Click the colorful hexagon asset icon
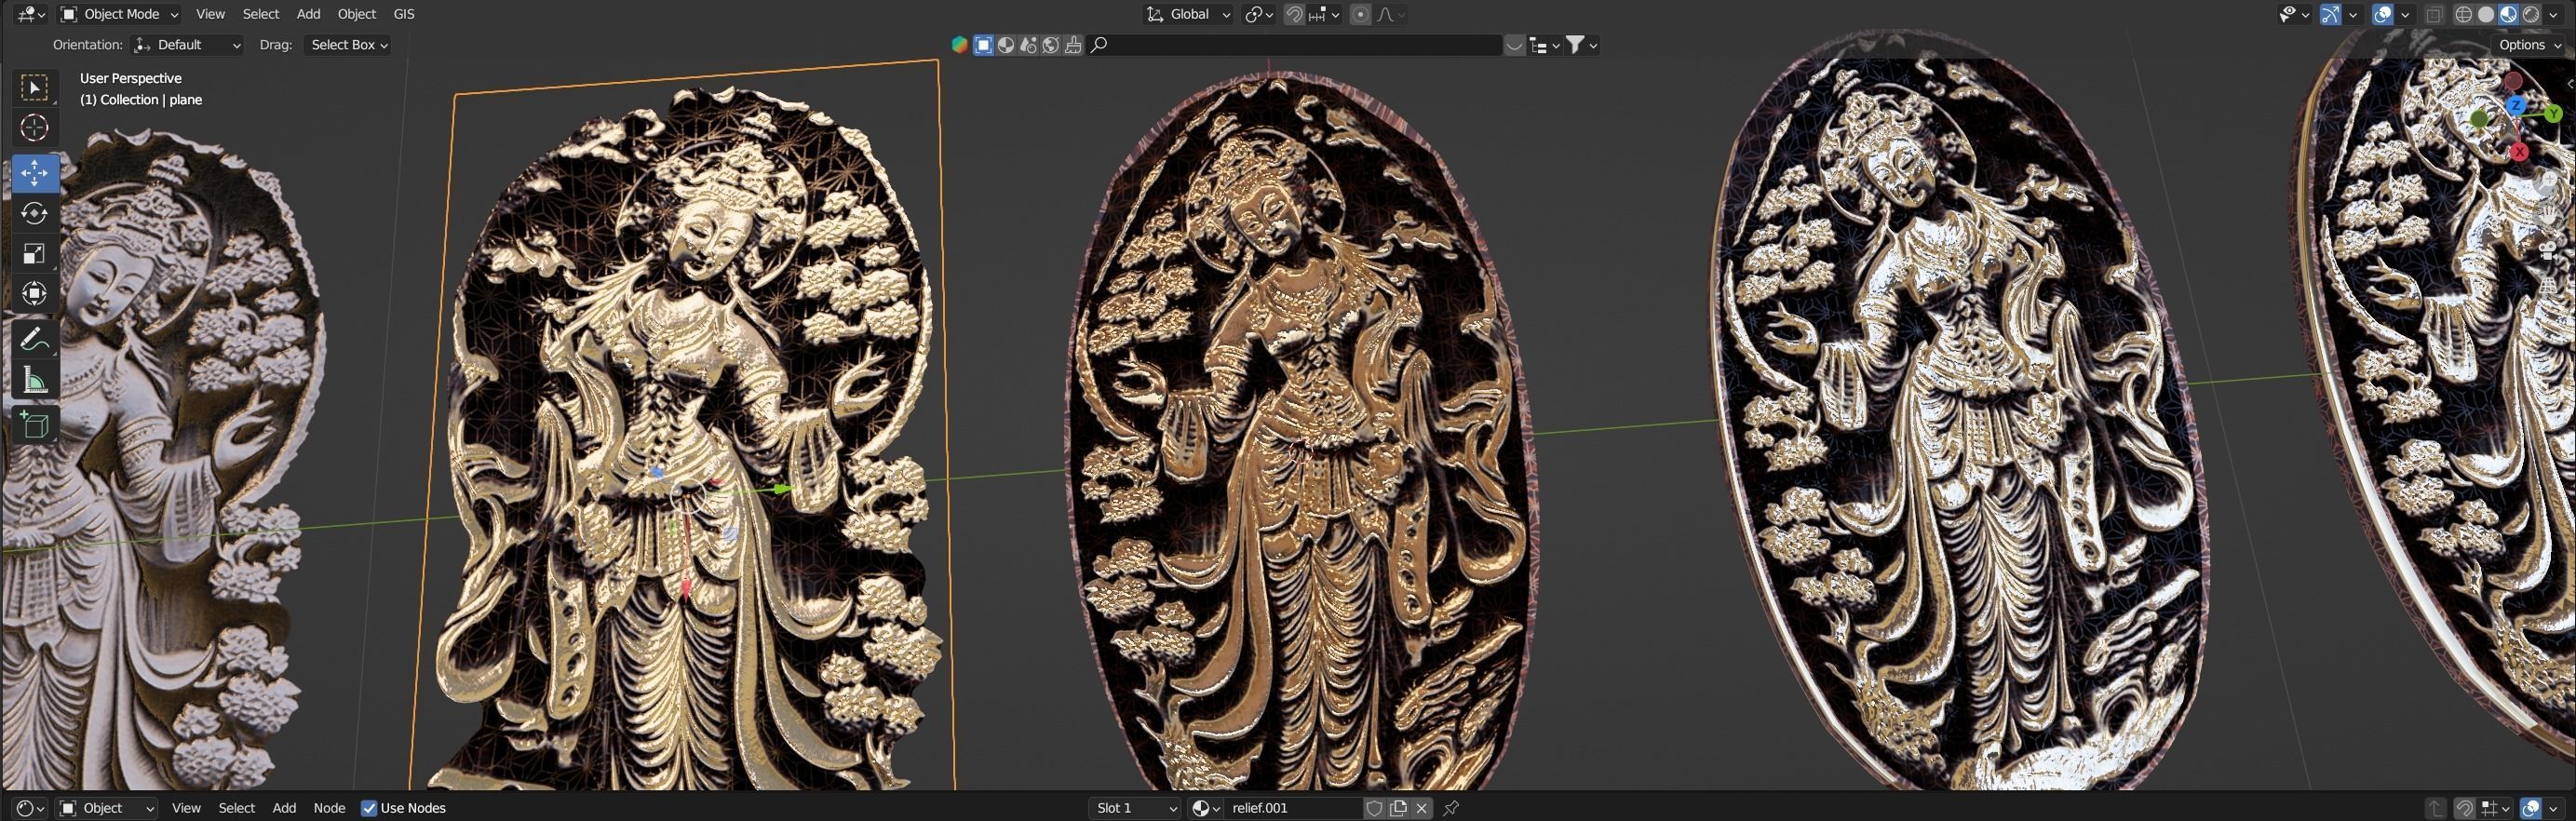Viewport: 2576px width, 821px height. [x=959, y=45]
